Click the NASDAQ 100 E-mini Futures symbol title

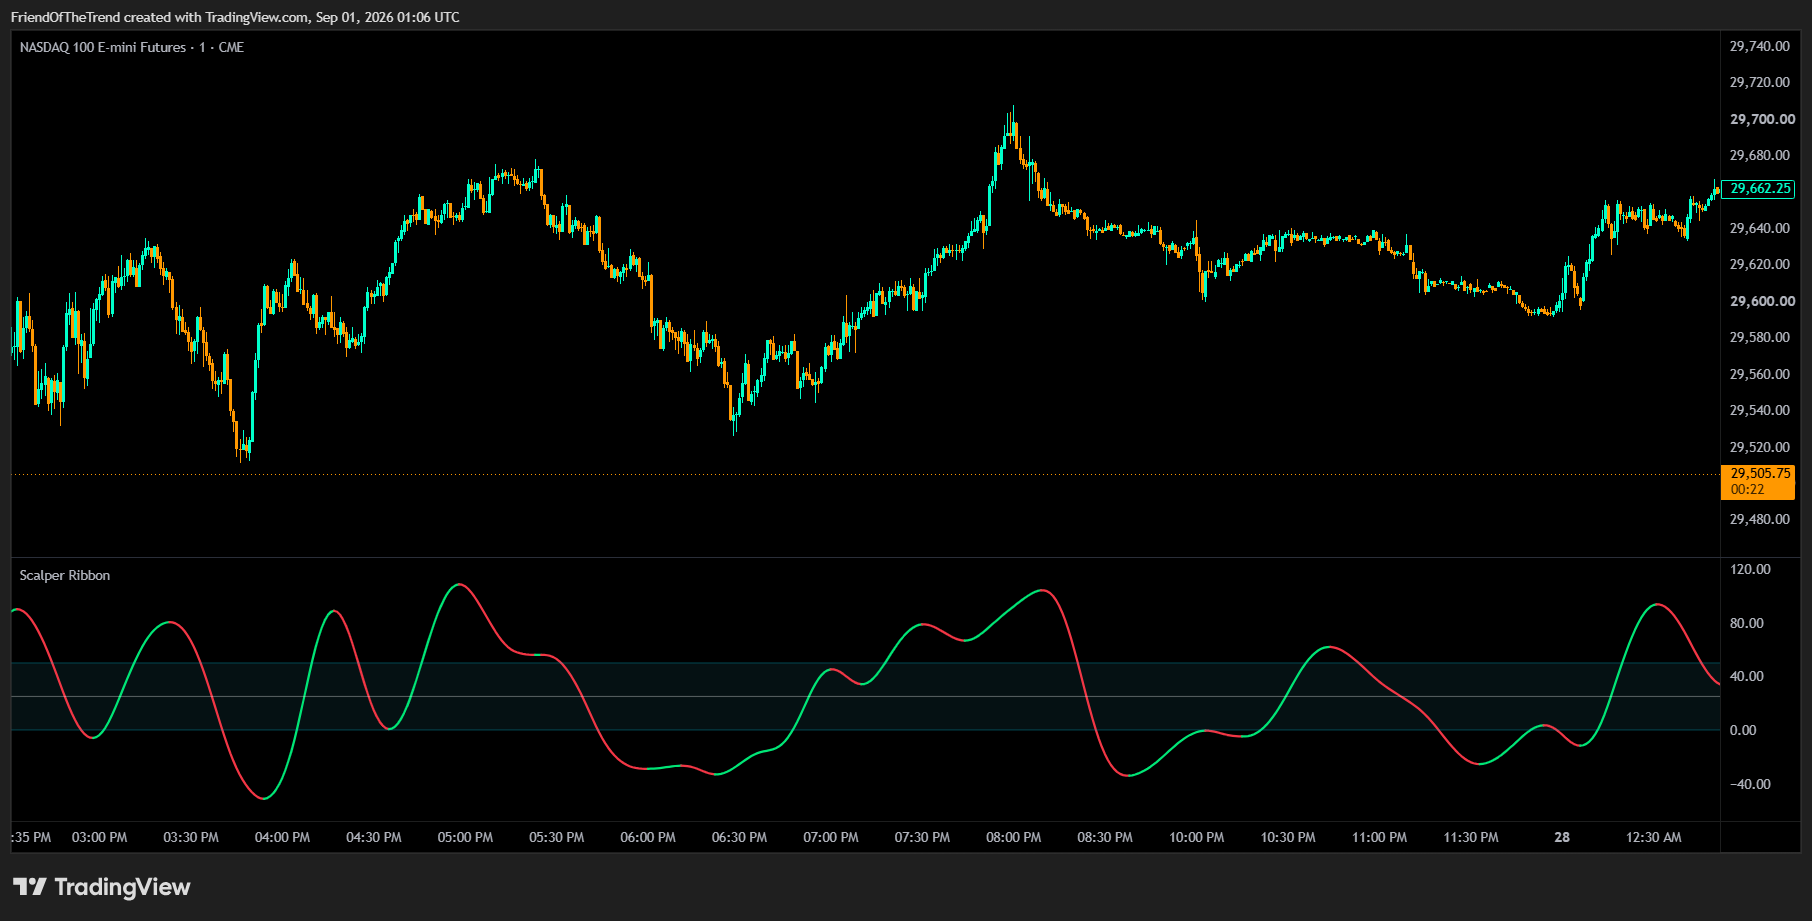(132, 47)
